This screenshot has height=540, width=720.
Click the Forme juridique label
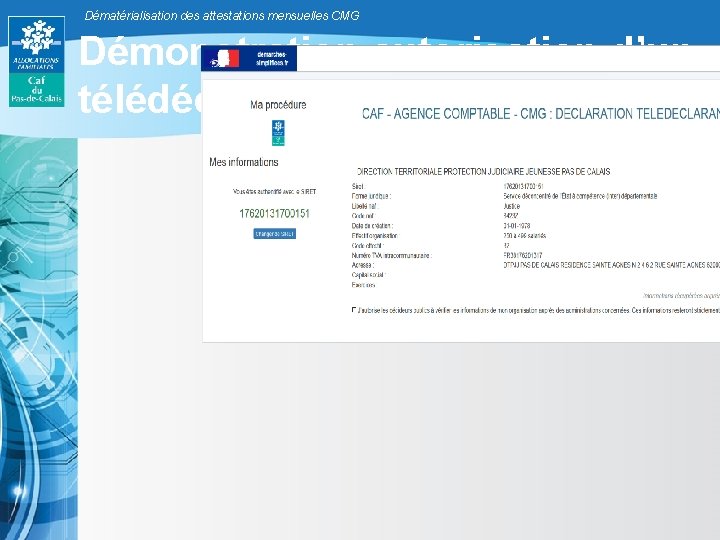(371, 196)
